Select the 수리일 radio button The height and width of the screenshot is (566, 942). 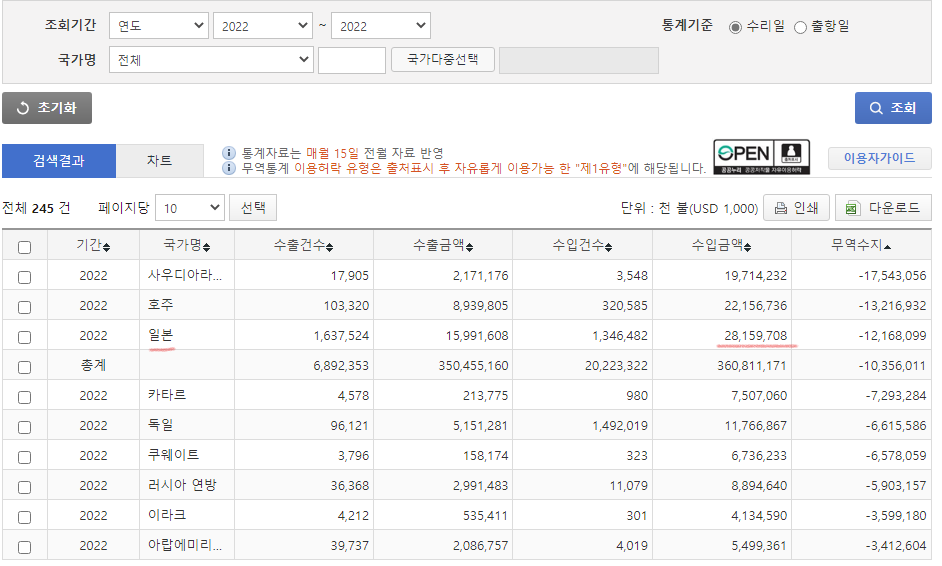[x=736, y=27]
